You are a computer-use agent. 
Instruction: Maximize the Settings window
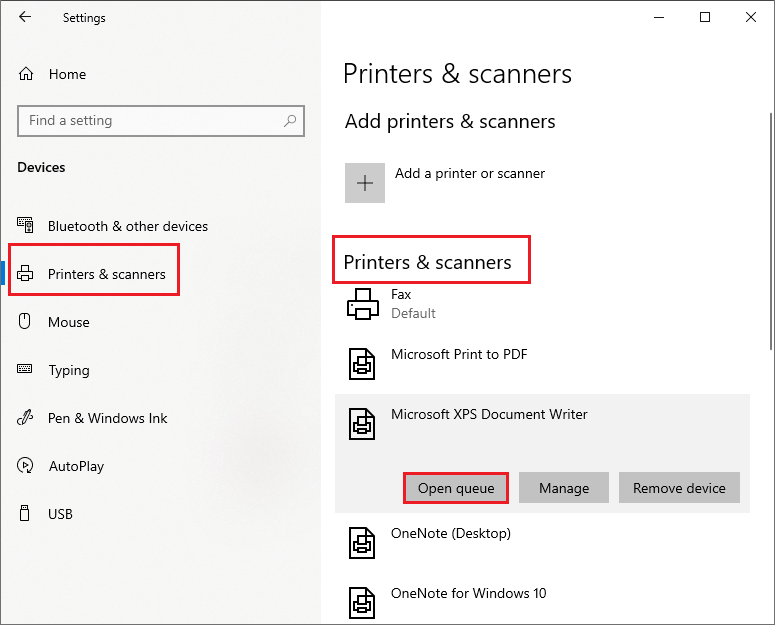tap(705, 17)
